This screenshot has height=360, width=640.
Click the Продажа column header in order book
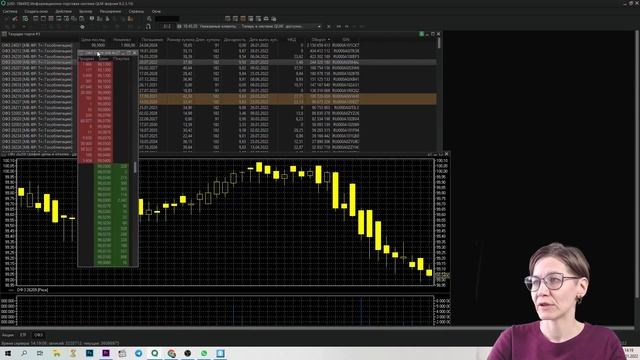pyautogui.click(x=86, y=59)
